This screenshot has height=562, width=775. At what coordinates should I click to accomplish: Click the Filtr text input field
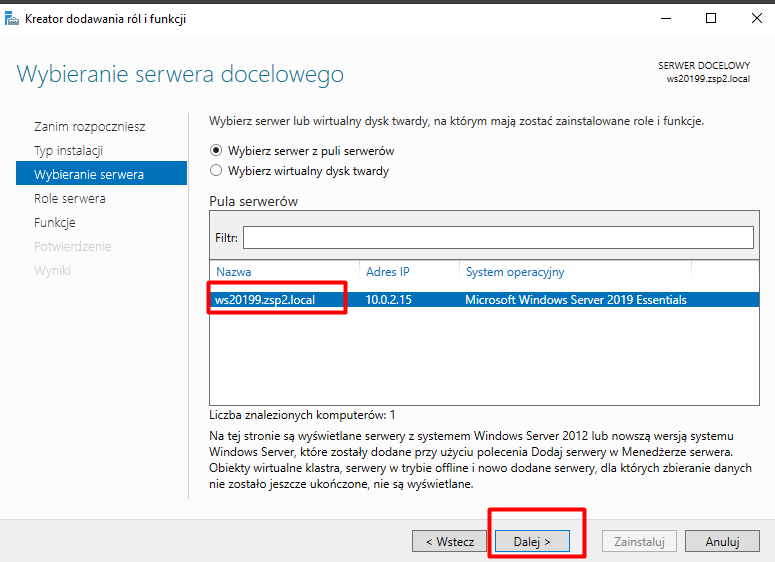point(497,237)
